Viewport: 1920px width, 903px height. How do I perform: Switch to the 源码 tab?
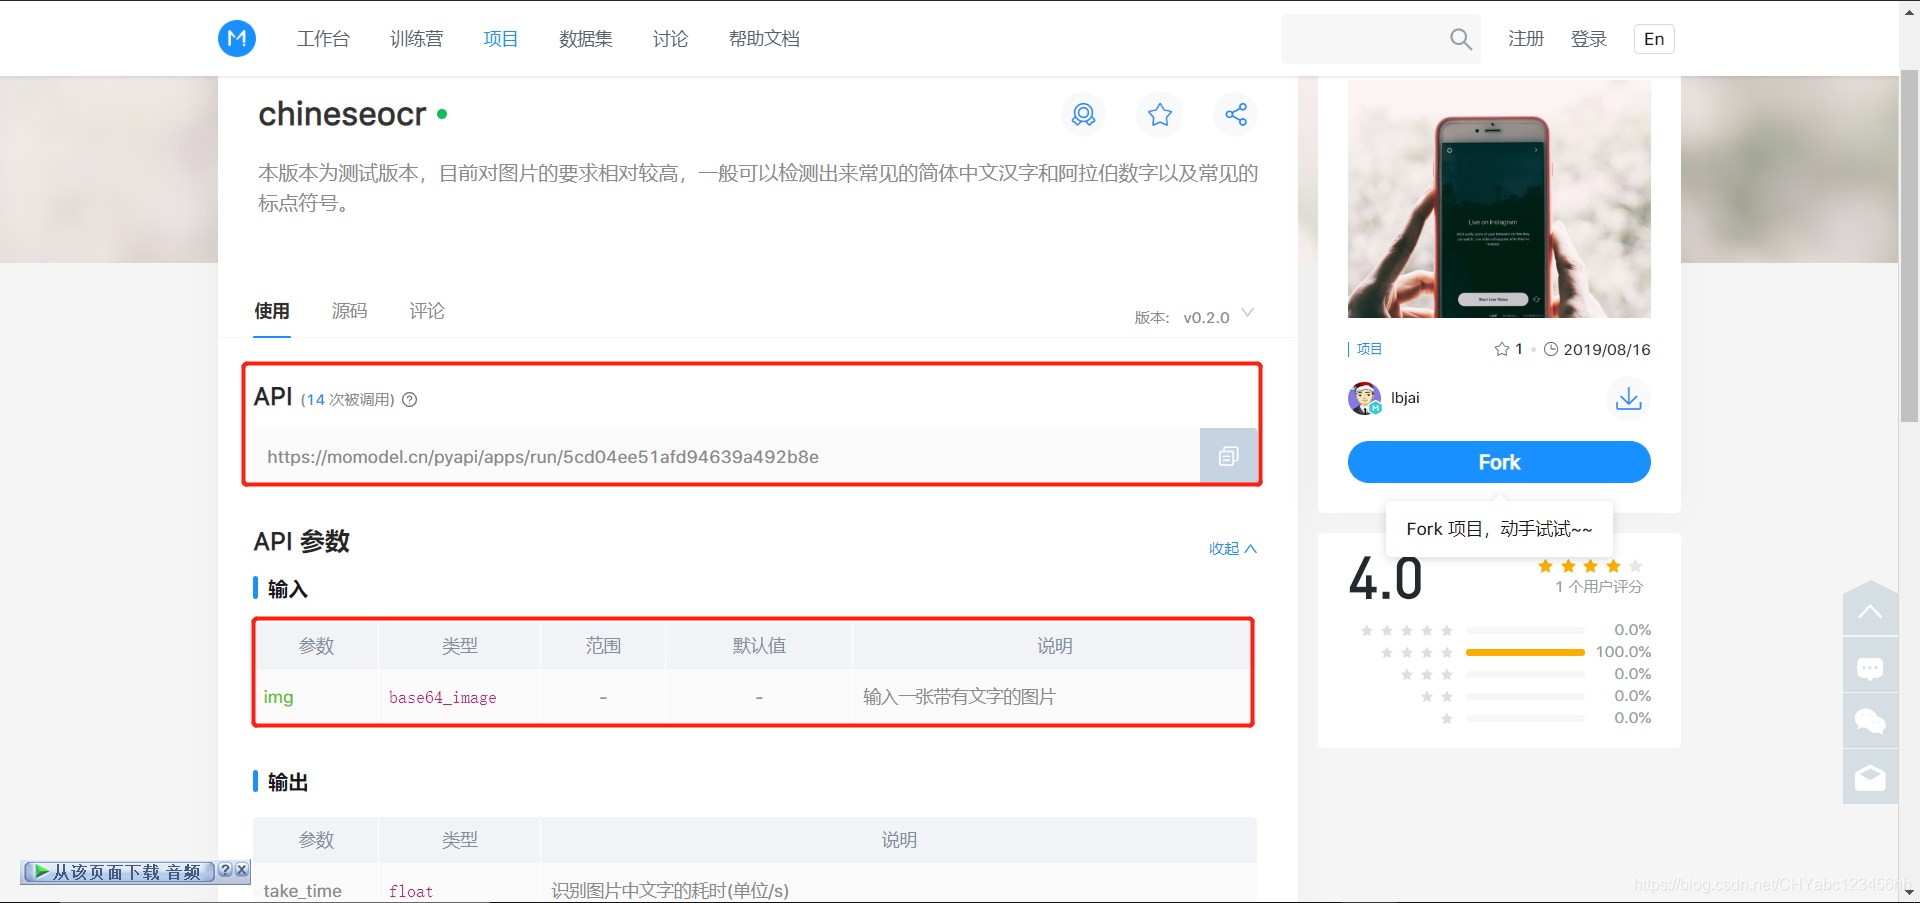(349, 311)
